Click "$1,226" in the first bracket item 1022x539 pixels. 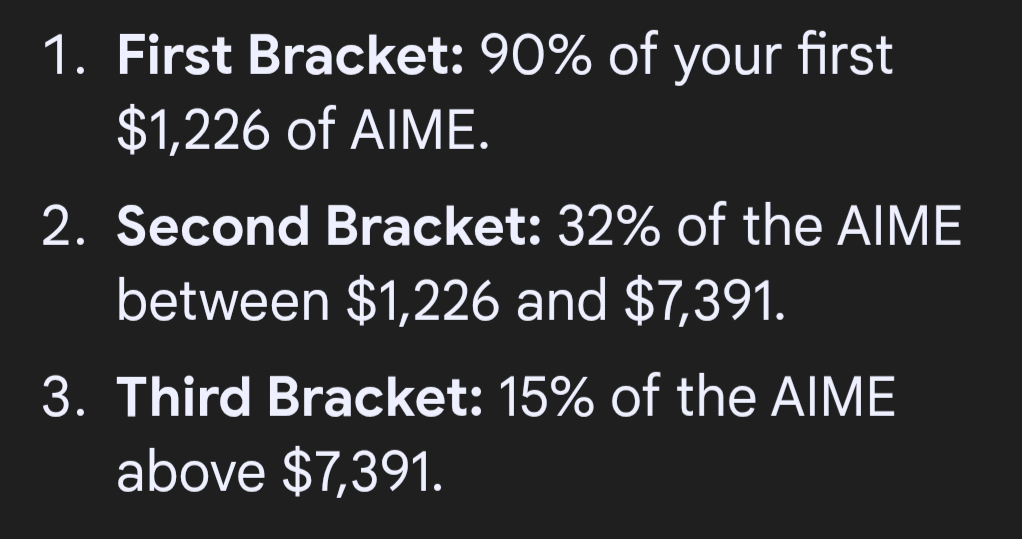193,130
